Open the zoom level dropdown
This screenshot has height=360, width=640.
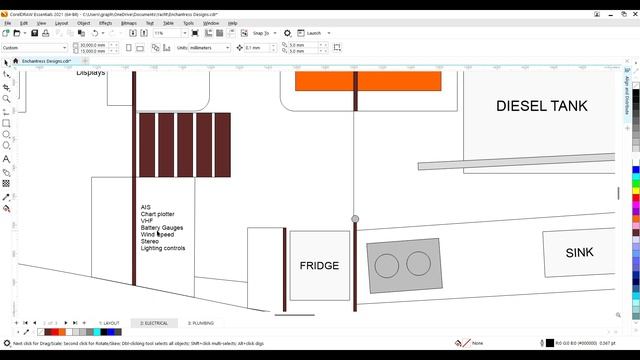(185, 33)
